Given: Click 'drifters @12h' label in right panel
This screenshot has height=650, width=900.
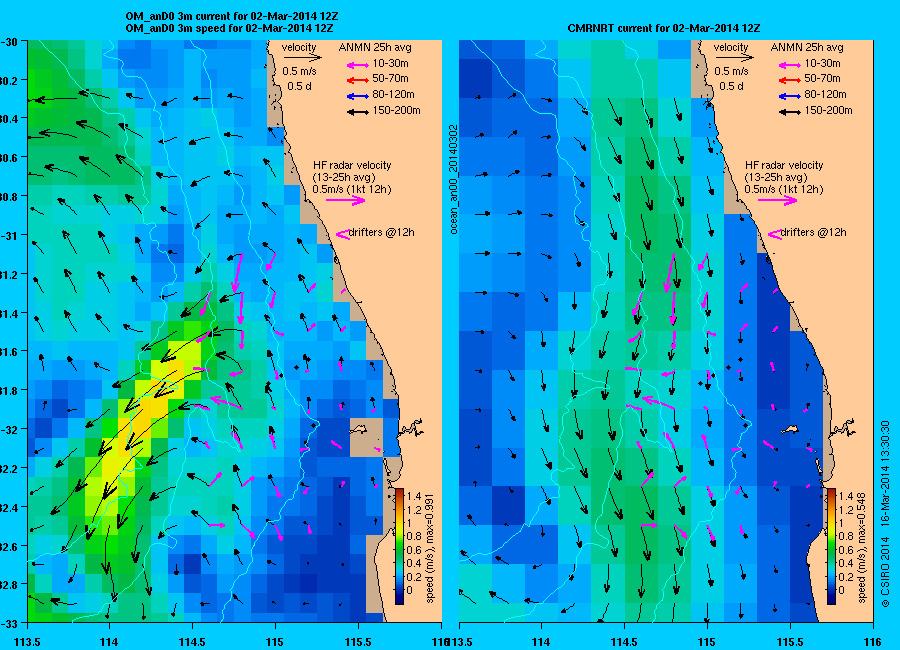Looking at the screenshot, I should 813,233.
